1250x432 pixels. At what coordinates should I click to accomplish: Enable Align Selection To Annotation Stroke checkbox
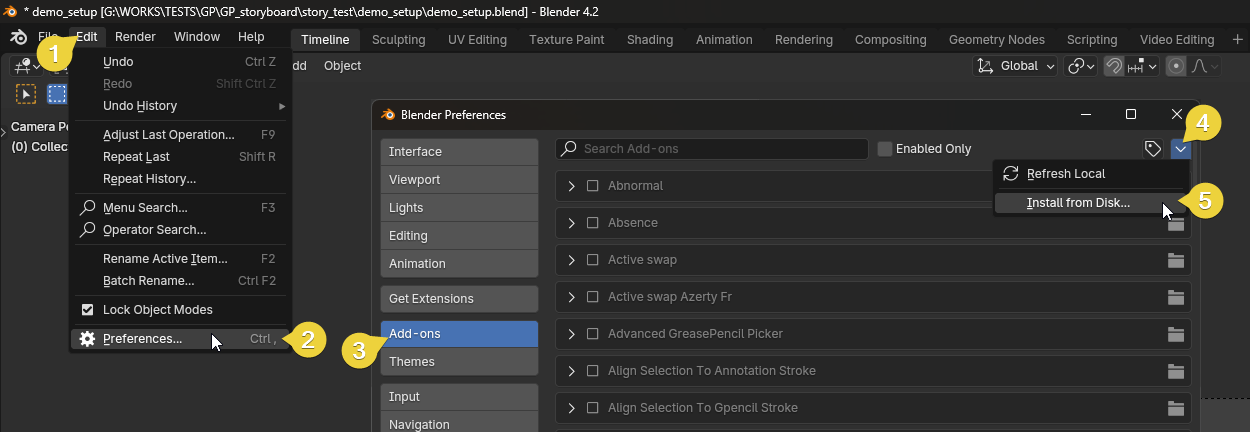592,371
